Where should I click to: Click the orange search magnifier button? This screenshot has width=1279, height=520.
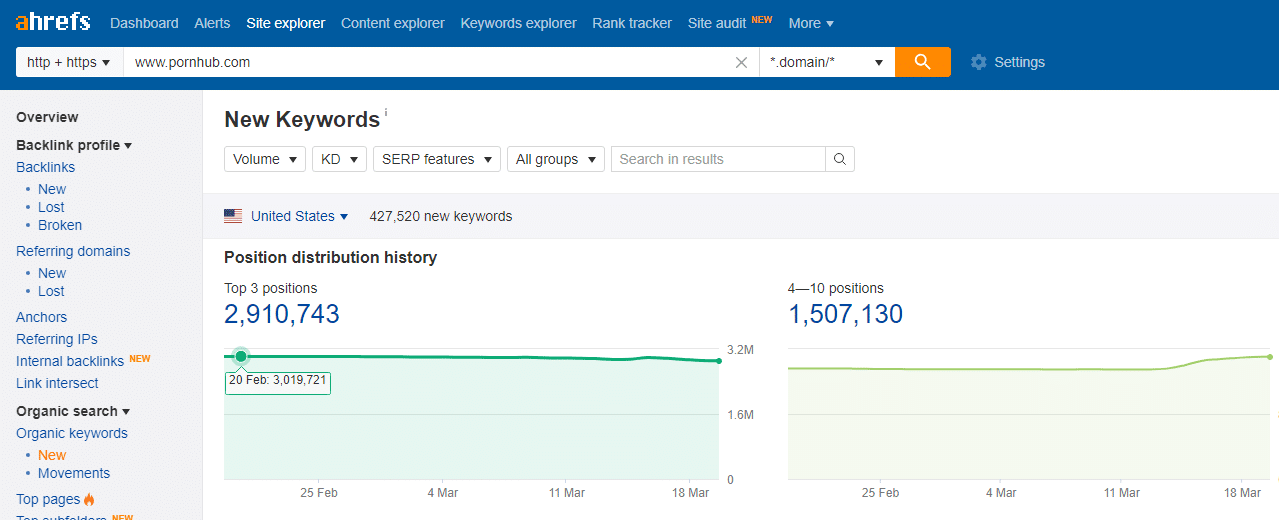pos(922,62)
